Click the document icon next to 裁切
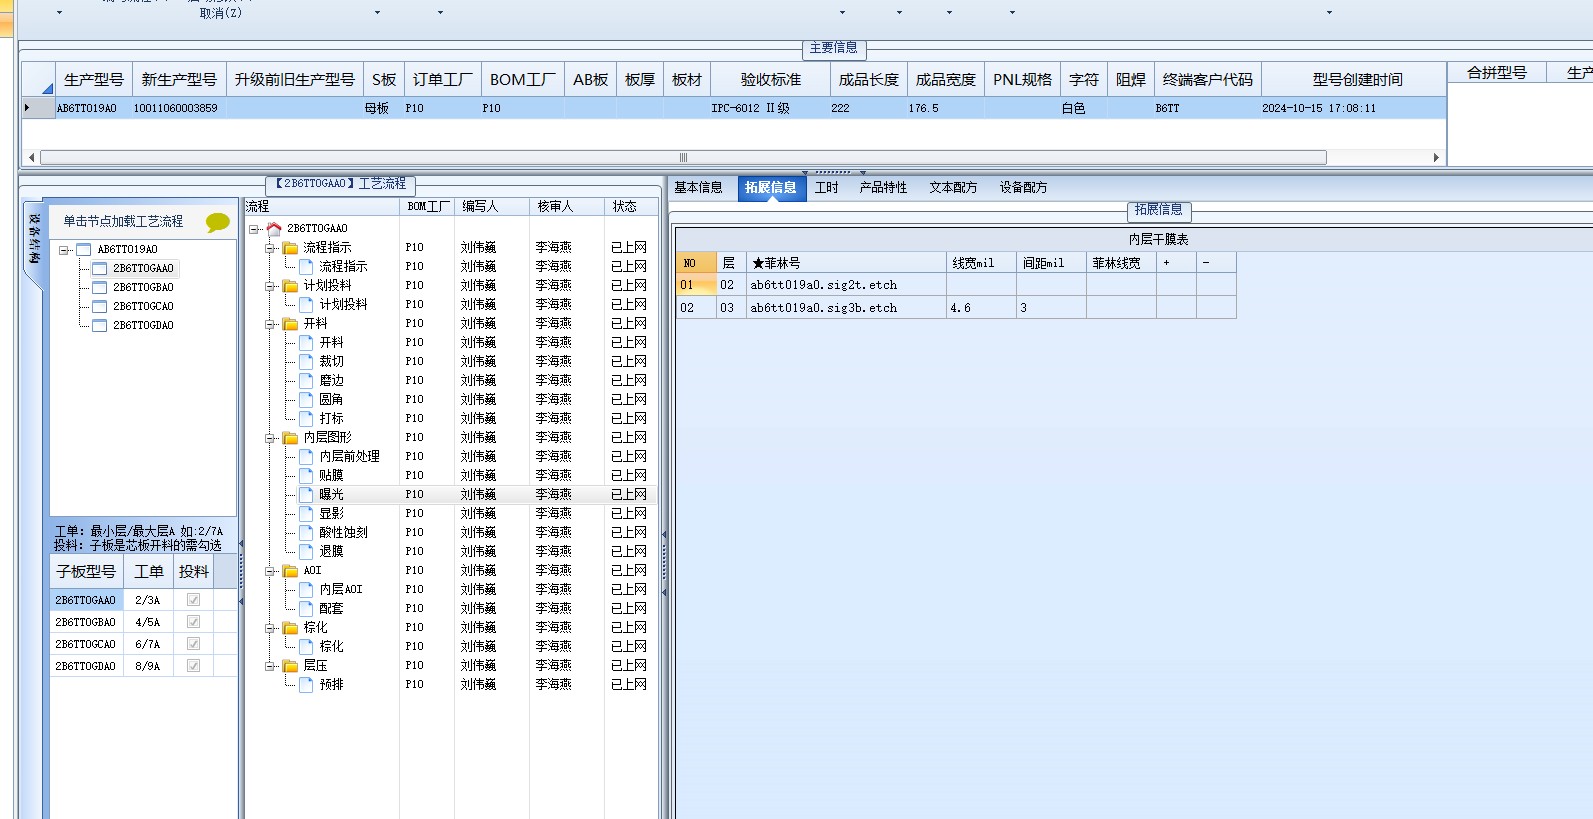This screenshot has height=819, width=1593. 306,361
